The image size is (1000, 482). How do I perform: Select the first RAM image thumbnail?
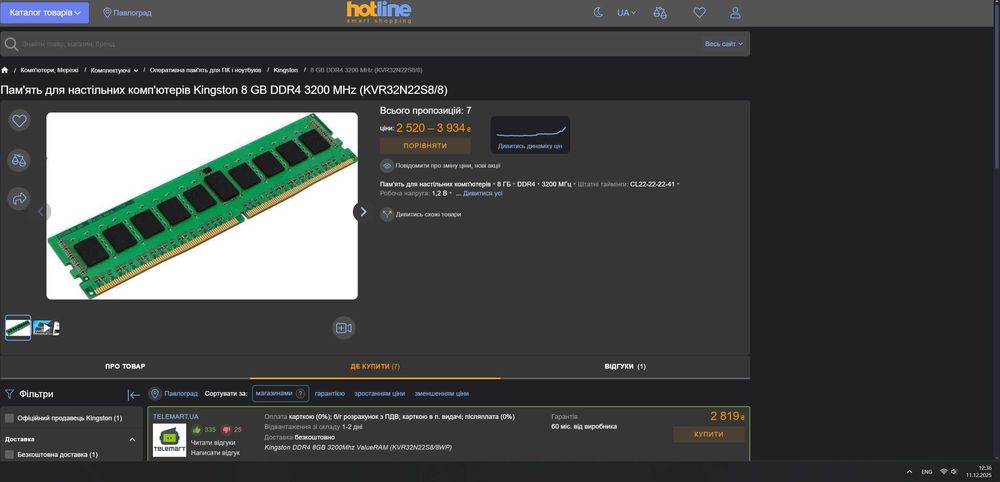[x=18, y=328]
